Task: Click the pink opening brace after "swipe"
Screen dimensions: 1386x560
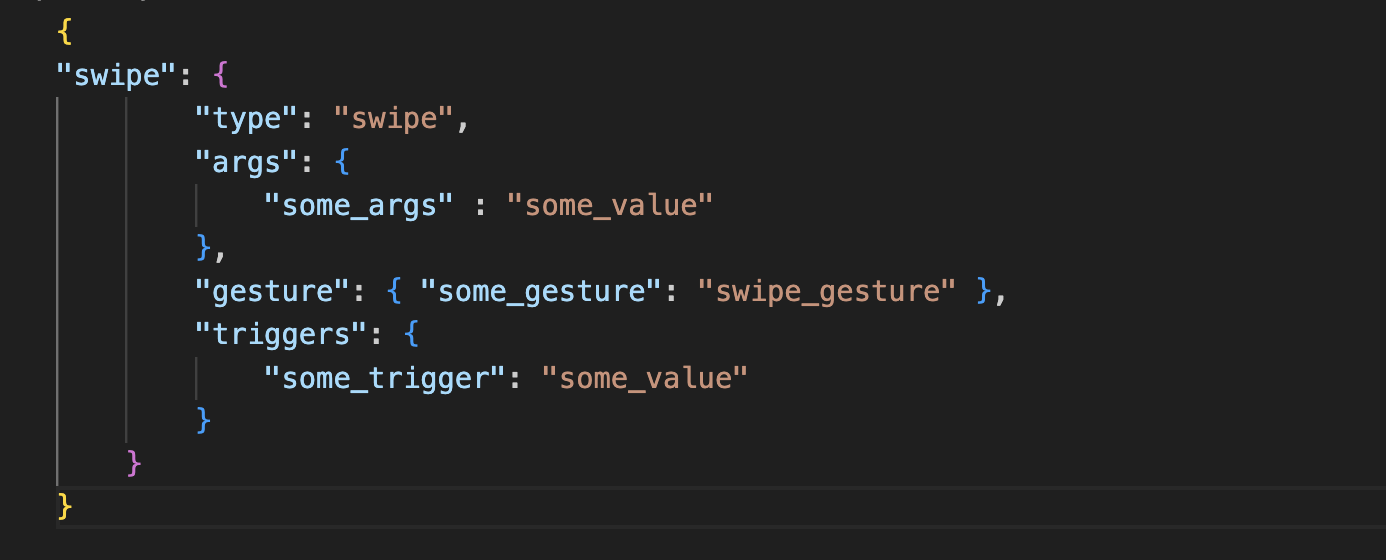Action: point(221,76)
